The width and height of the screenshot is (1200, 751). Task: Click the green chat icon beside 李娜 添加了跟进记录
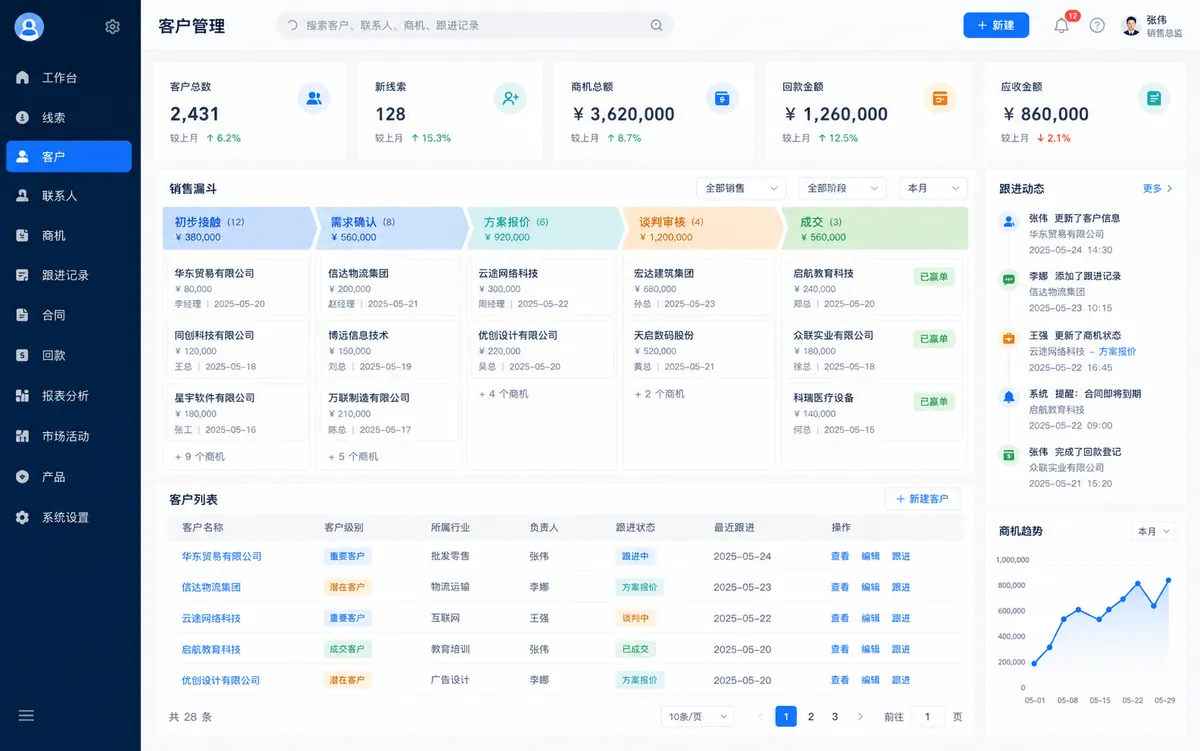1009,280
